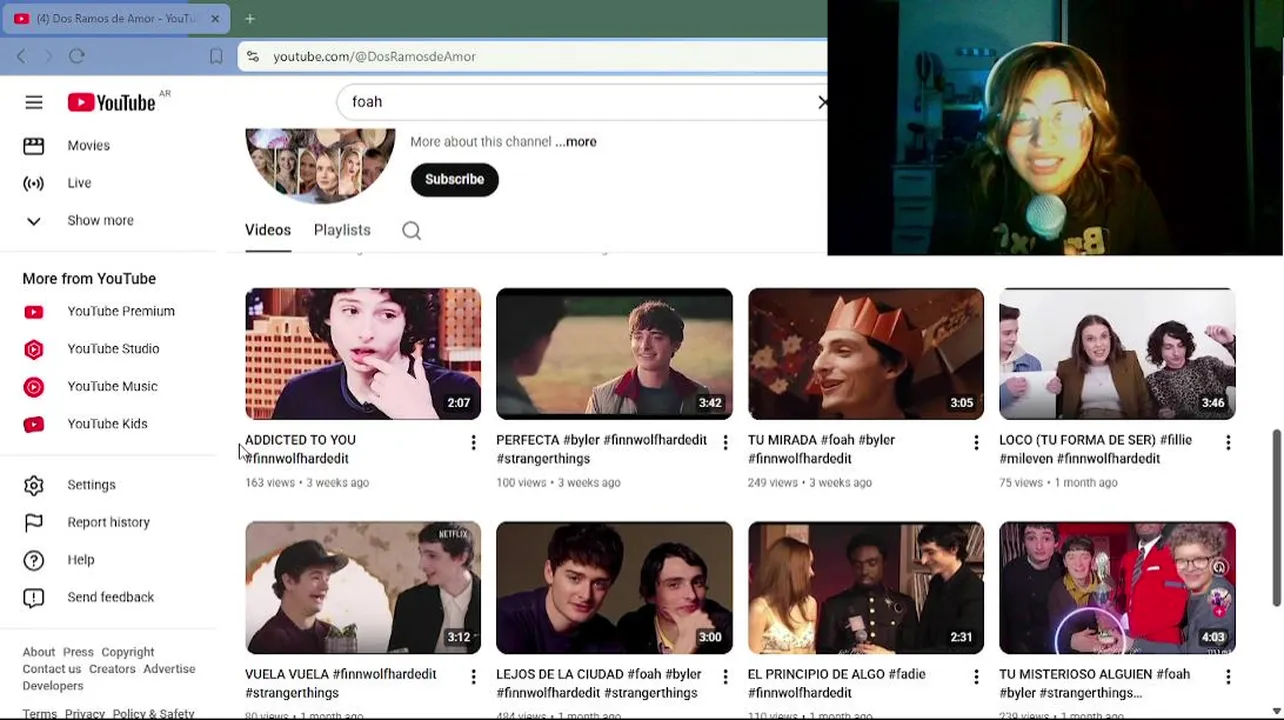Open the Report history flag icon
This screenshot has height=720, width=1284.
[34, 522]
